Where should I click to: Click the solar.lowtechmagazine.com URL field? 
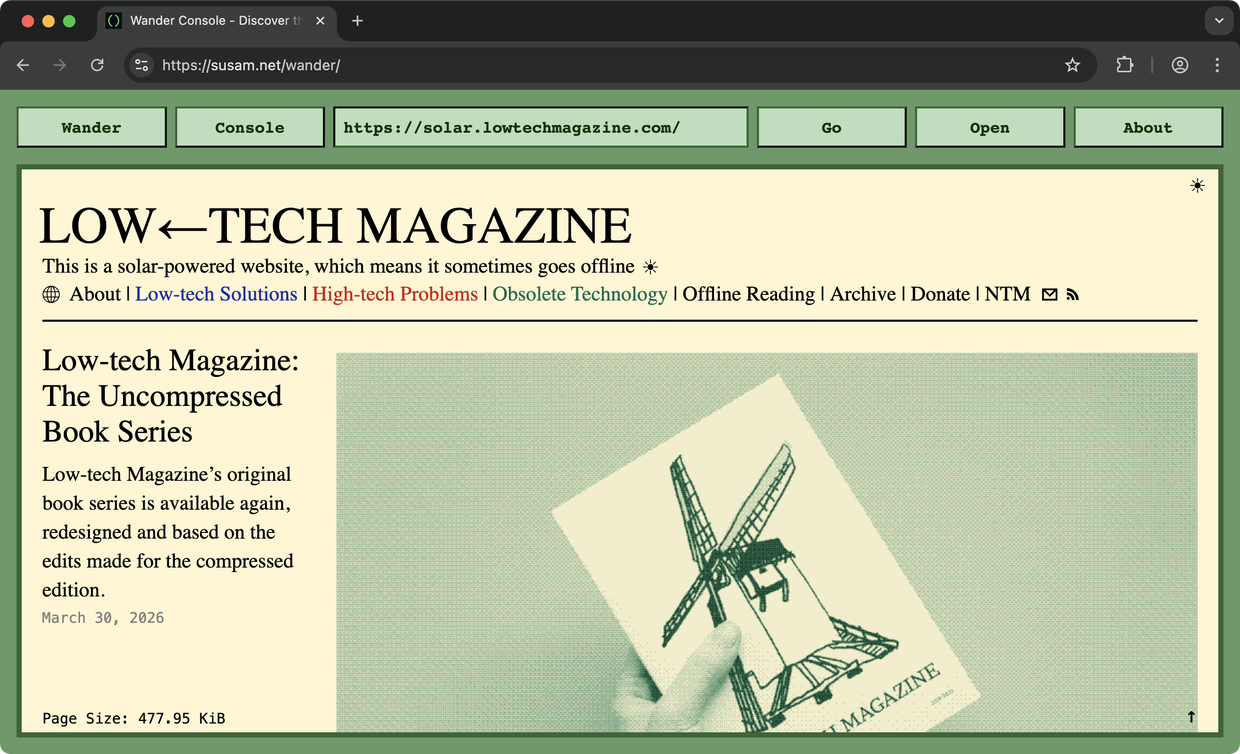point(540,127)
